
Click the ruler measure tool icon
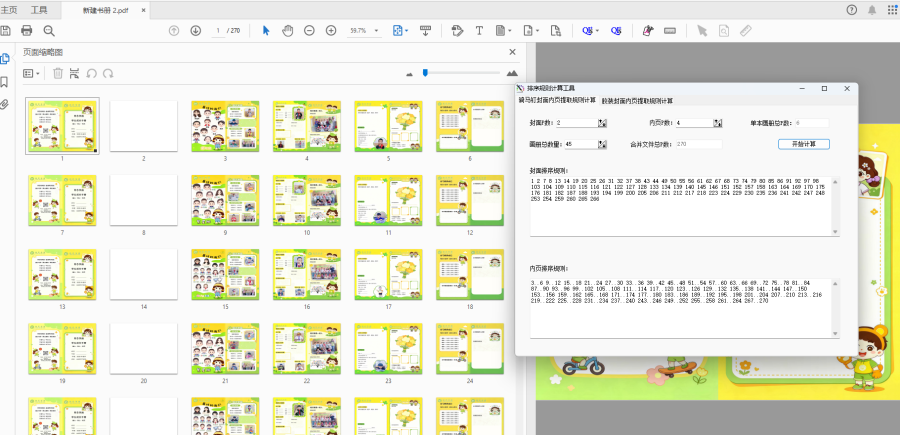(746, 30)
